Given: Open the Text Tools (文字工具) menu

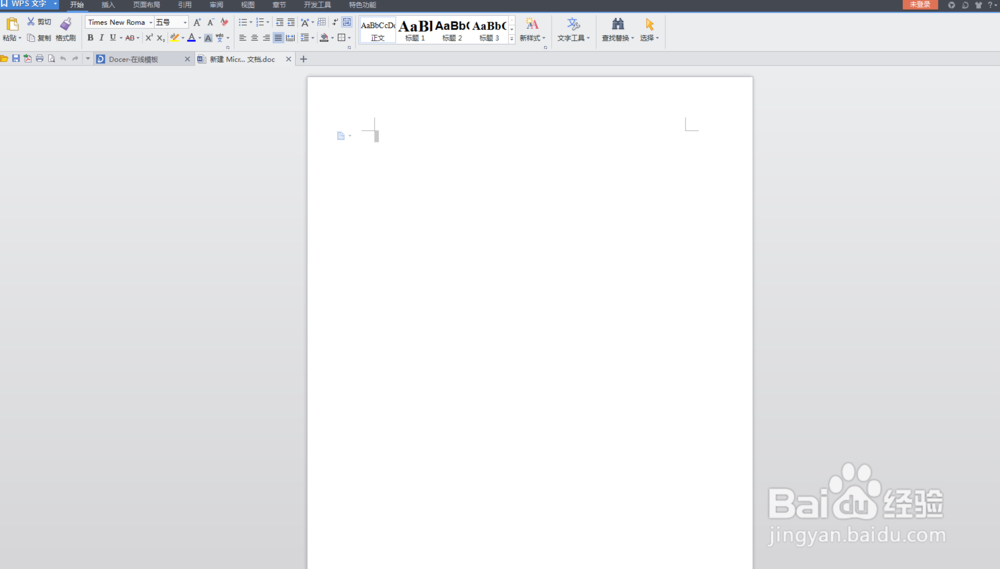Looking at the screenshot, I should click(x=573, y=30).
